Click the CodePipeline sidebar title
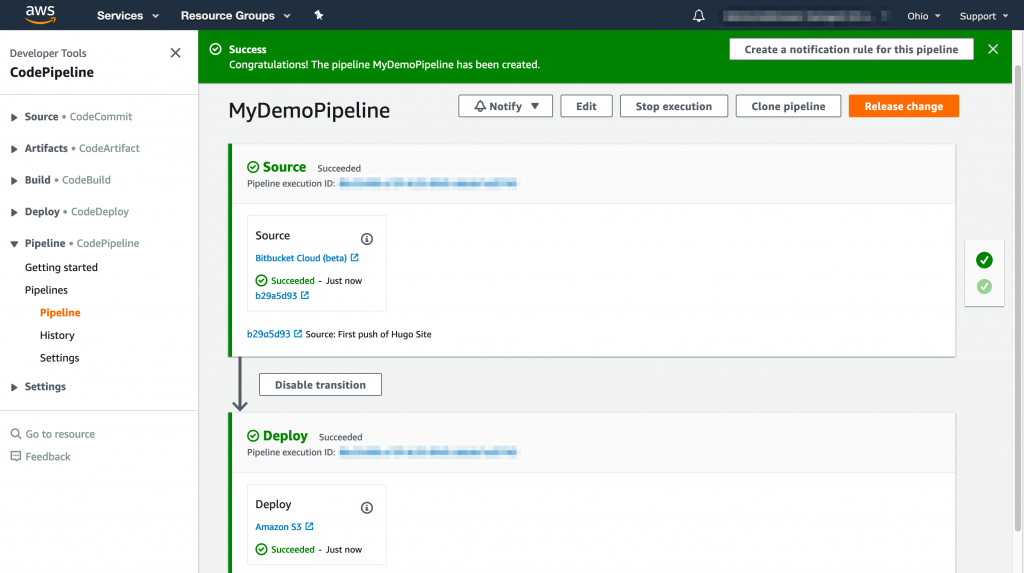 [x=52, y=73]
